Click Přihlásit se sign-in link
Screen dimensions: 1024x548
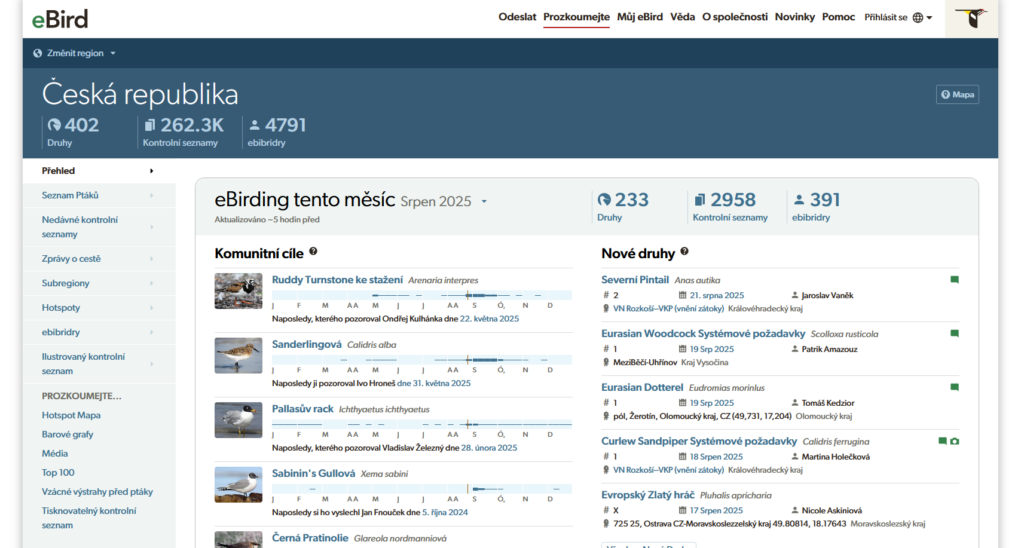pos(885,18)
